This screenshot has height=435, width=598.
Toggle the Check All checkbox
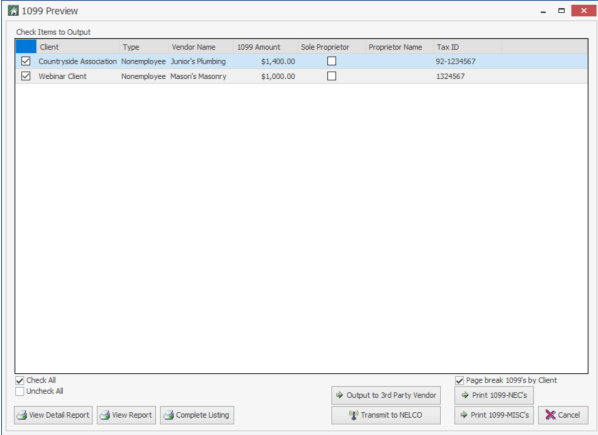[19, 380]
